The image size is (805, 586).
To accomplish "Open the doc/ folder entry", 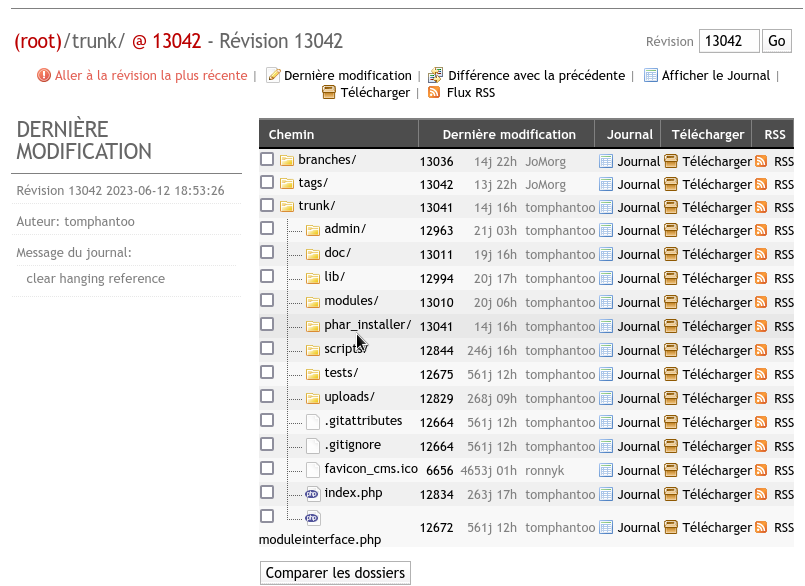I will (x=338, y=253).
